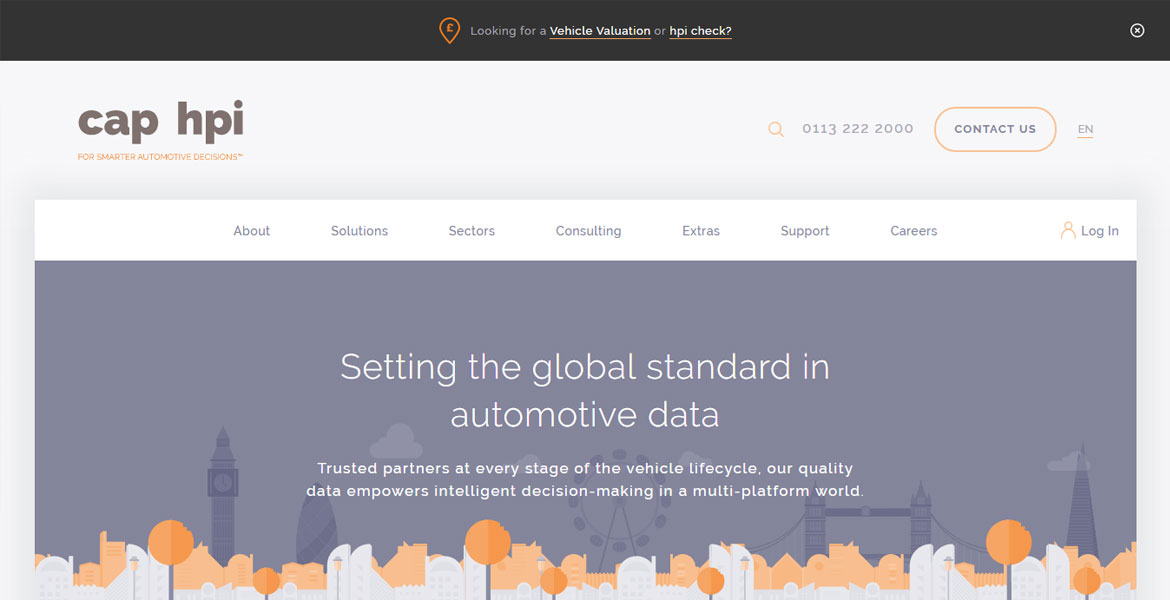The height and width of the screenshot is (600, 1170).
Task: Click the Tower Bridge illustration
Action: pos(865,515)
